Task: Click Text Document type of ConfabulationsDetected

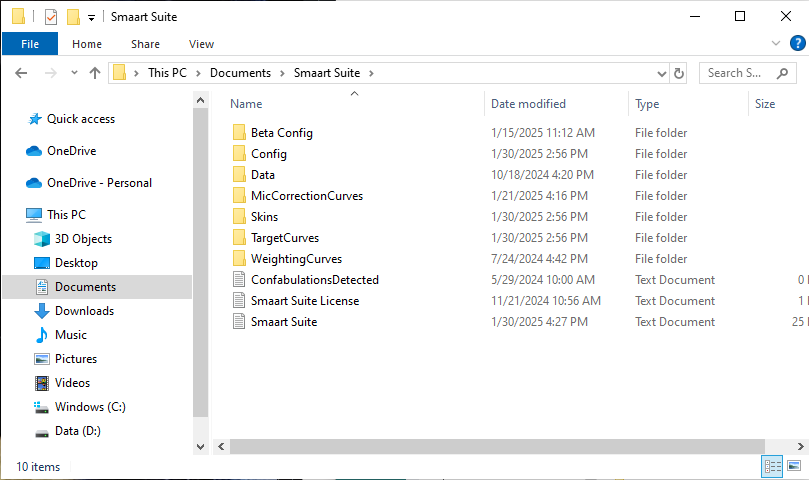Action: (675, 280)
